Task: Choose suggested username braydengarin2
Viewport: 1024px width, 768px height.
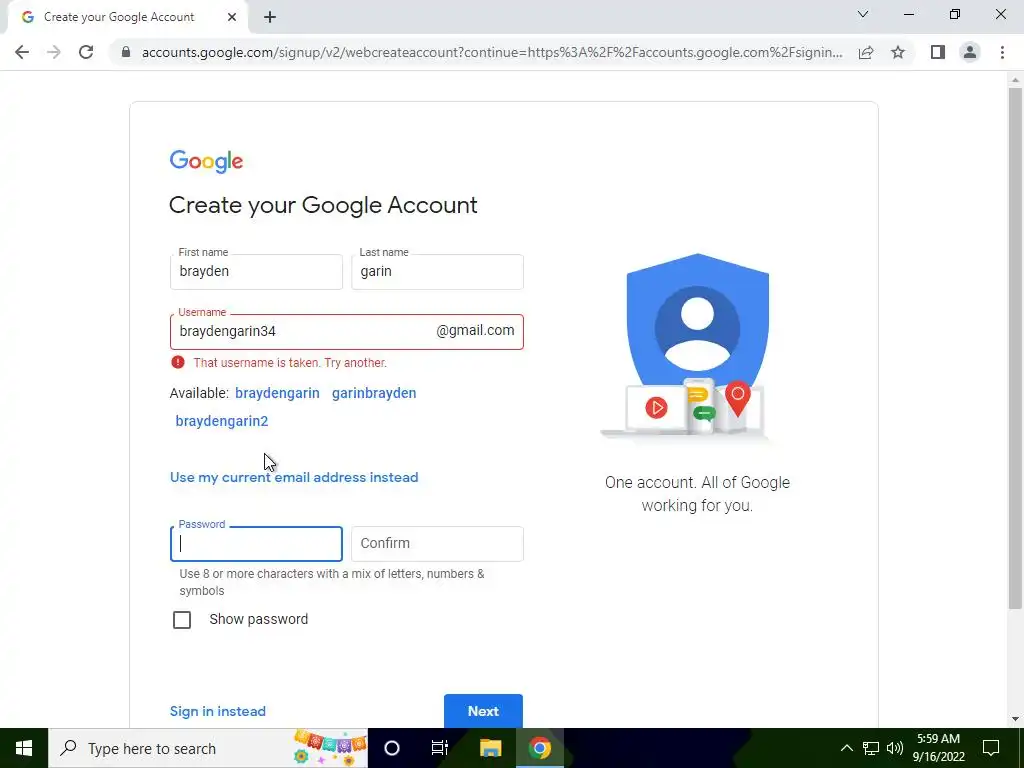Action: [222, 421]
